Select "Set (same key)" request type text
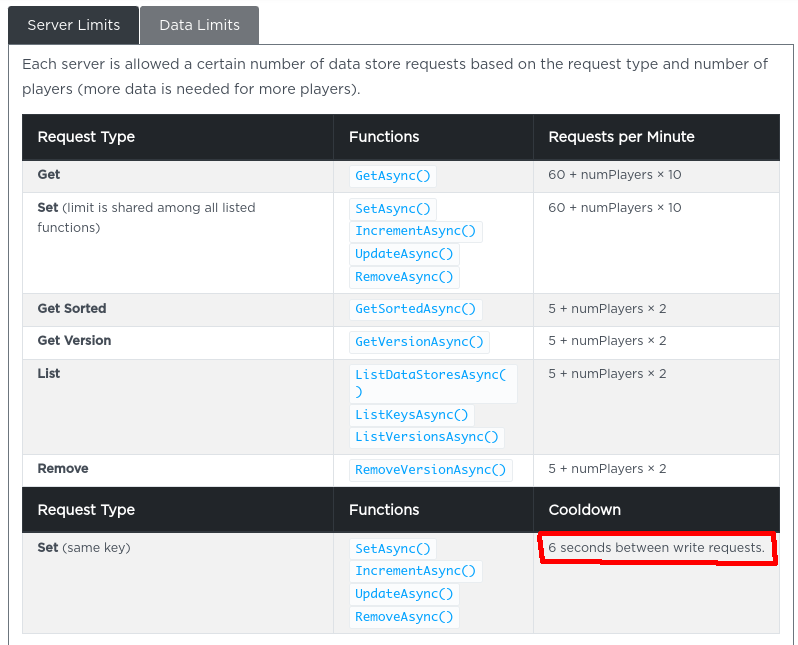Screen dimensions: 798x645 click(84, 548)
